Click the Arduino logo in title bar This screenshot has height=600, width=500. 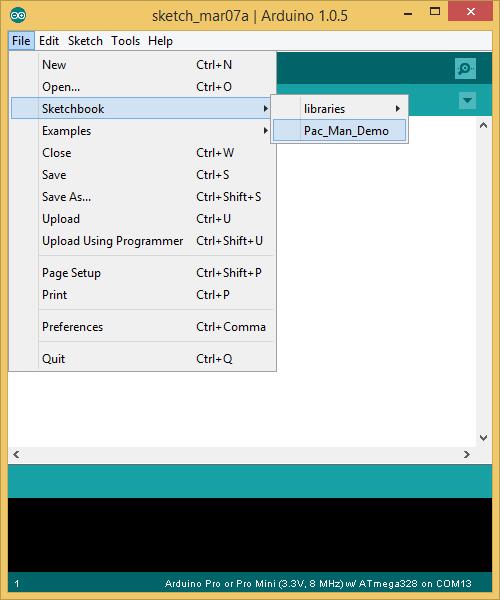point(18,15)
